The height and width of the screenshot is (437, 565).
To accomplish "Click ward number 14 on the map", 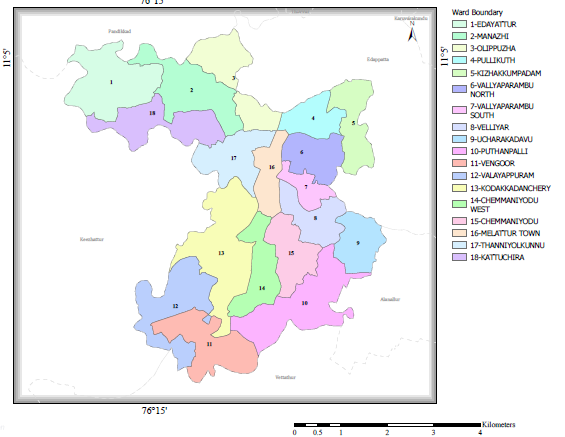I will point(262,288).
